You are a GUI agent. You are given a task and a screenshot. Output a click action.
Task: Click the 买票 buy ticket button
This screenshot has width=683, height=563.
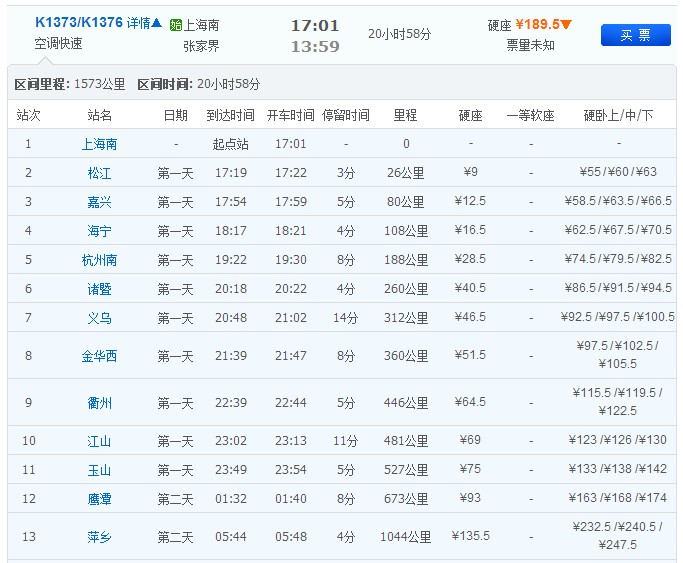click(x=635, y=35)
